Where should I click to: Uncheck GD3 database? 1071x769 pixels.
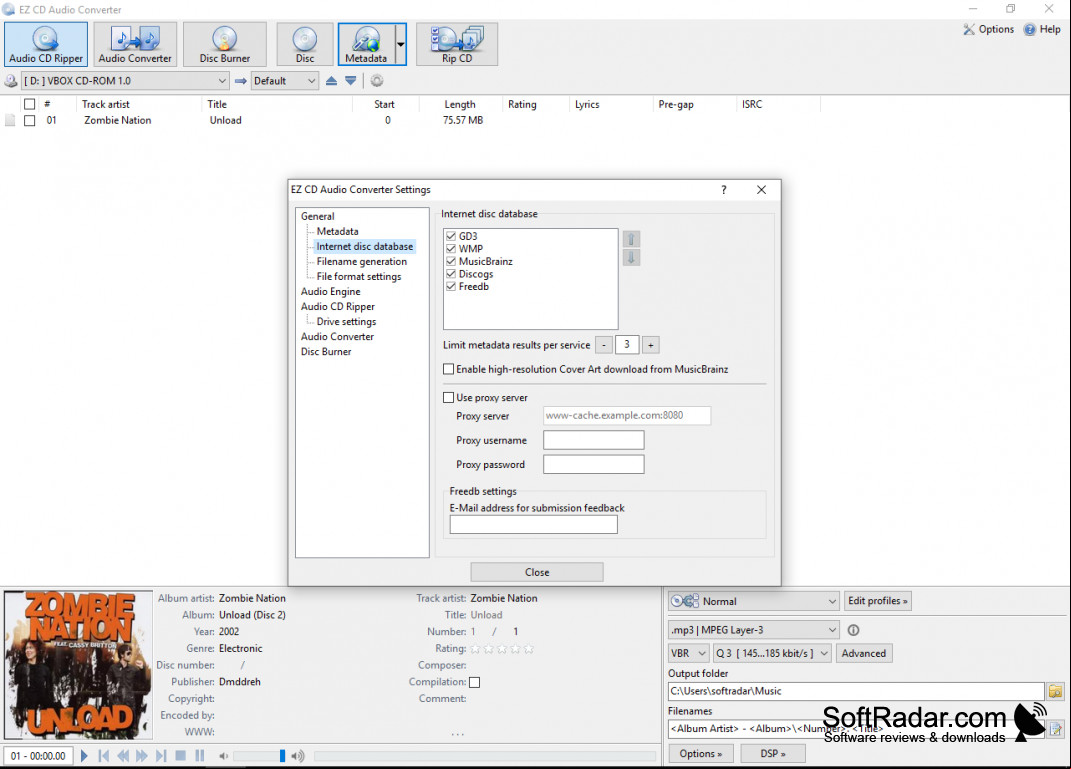(451, 236)
